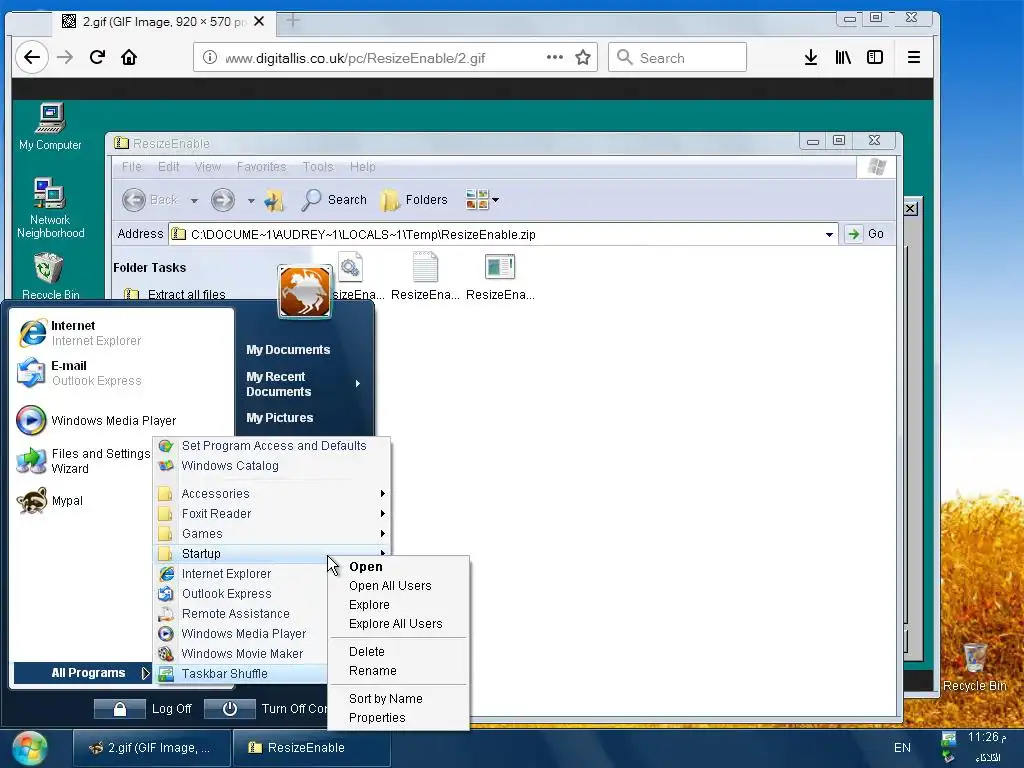Toggle browser sidebar icon

pos(874,57)
